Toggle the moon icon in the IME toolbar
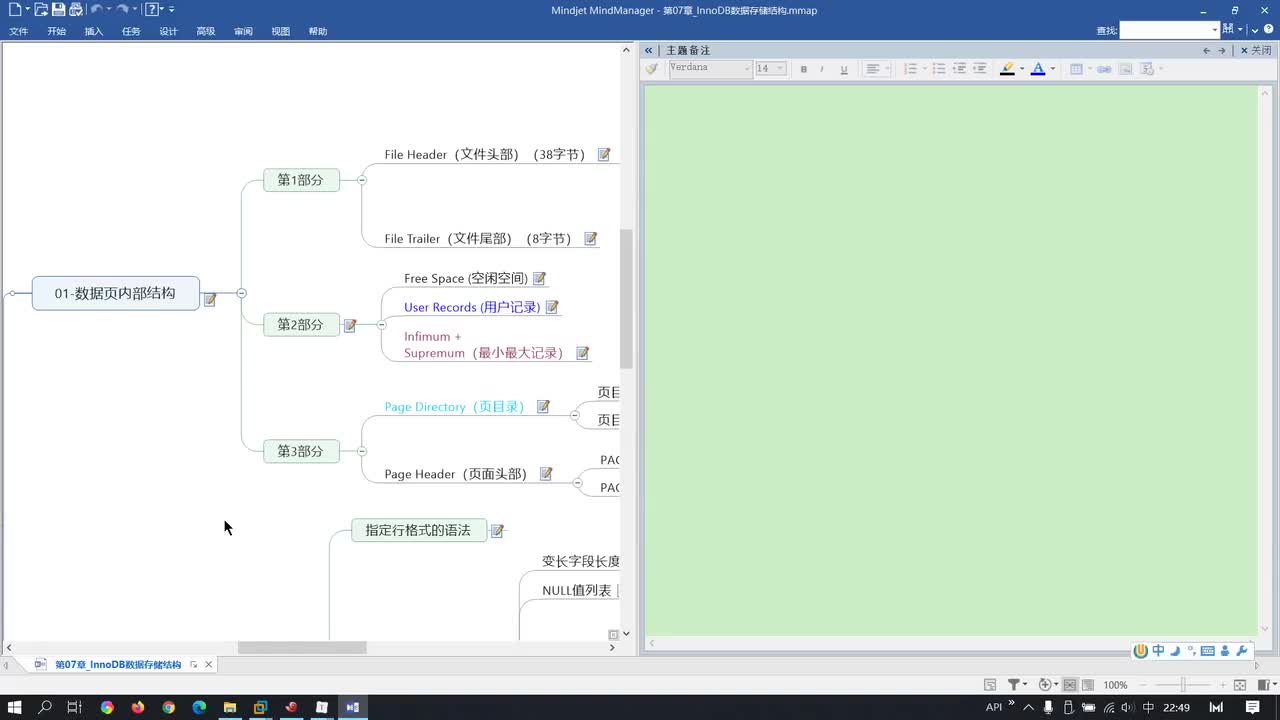The height and width of the screenshot is (720, 1280). pos(1175,651)
